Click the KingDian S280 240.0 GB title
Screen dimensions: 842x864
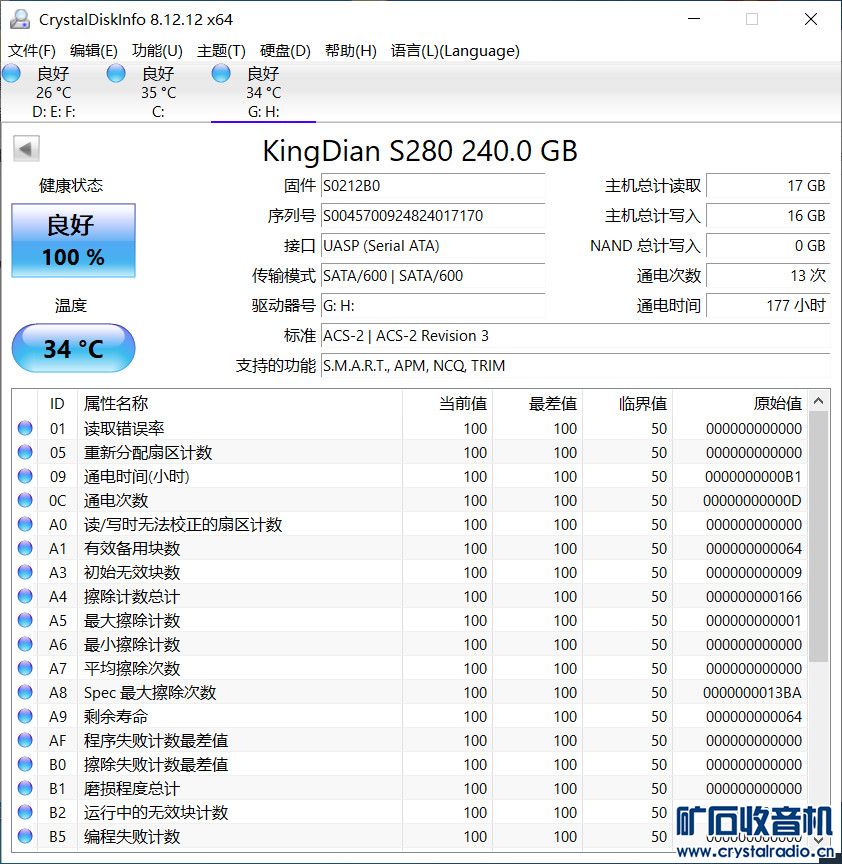[x=420, y=150]
